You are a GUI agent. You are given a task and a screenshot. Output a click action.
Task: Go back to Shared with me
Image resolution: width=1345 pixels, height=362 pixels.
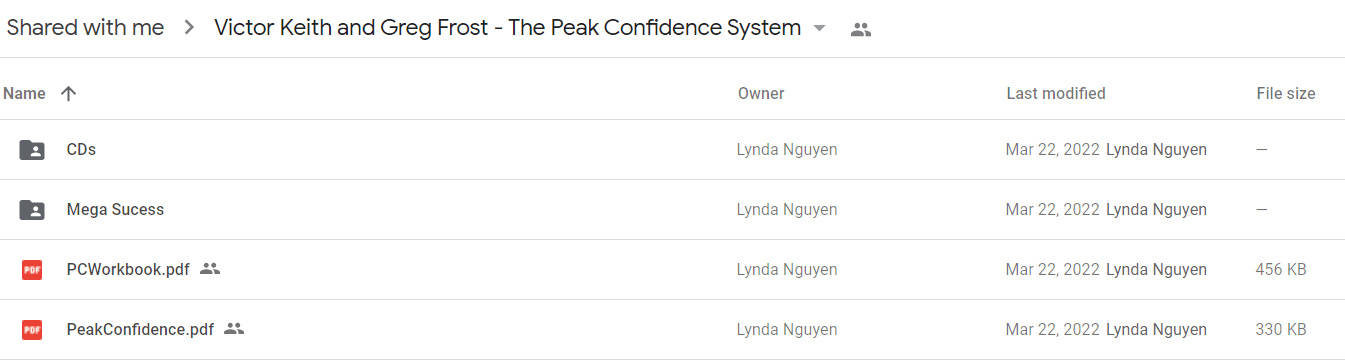pyautogui.click(x=85, y=28)
